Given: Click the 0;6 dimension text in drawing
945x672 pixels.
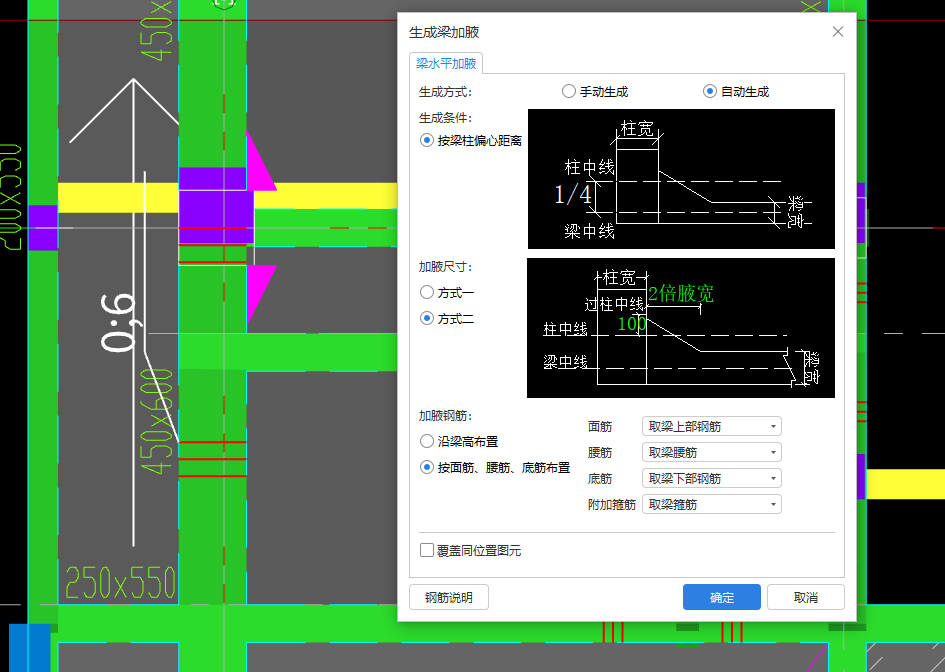Looking at the screenshot, I should pos(119,322).
